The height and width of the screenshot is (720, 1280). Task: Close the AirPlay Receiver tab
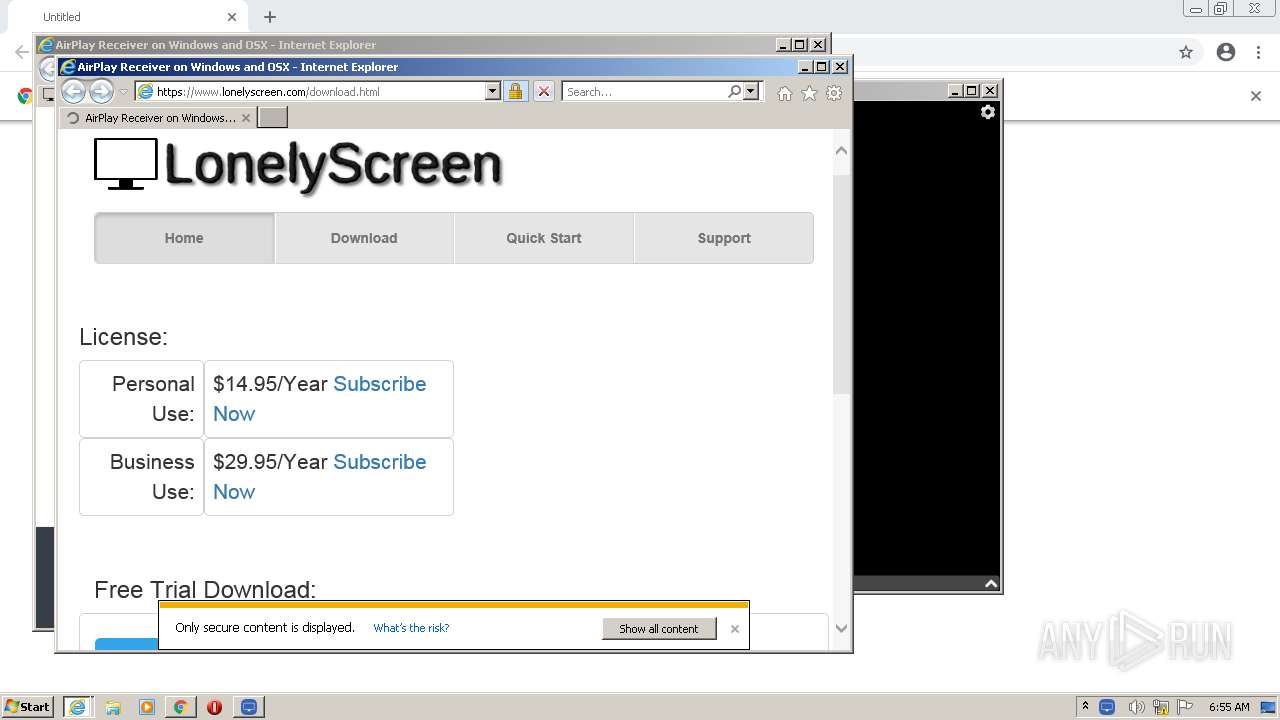click(246, 118)
